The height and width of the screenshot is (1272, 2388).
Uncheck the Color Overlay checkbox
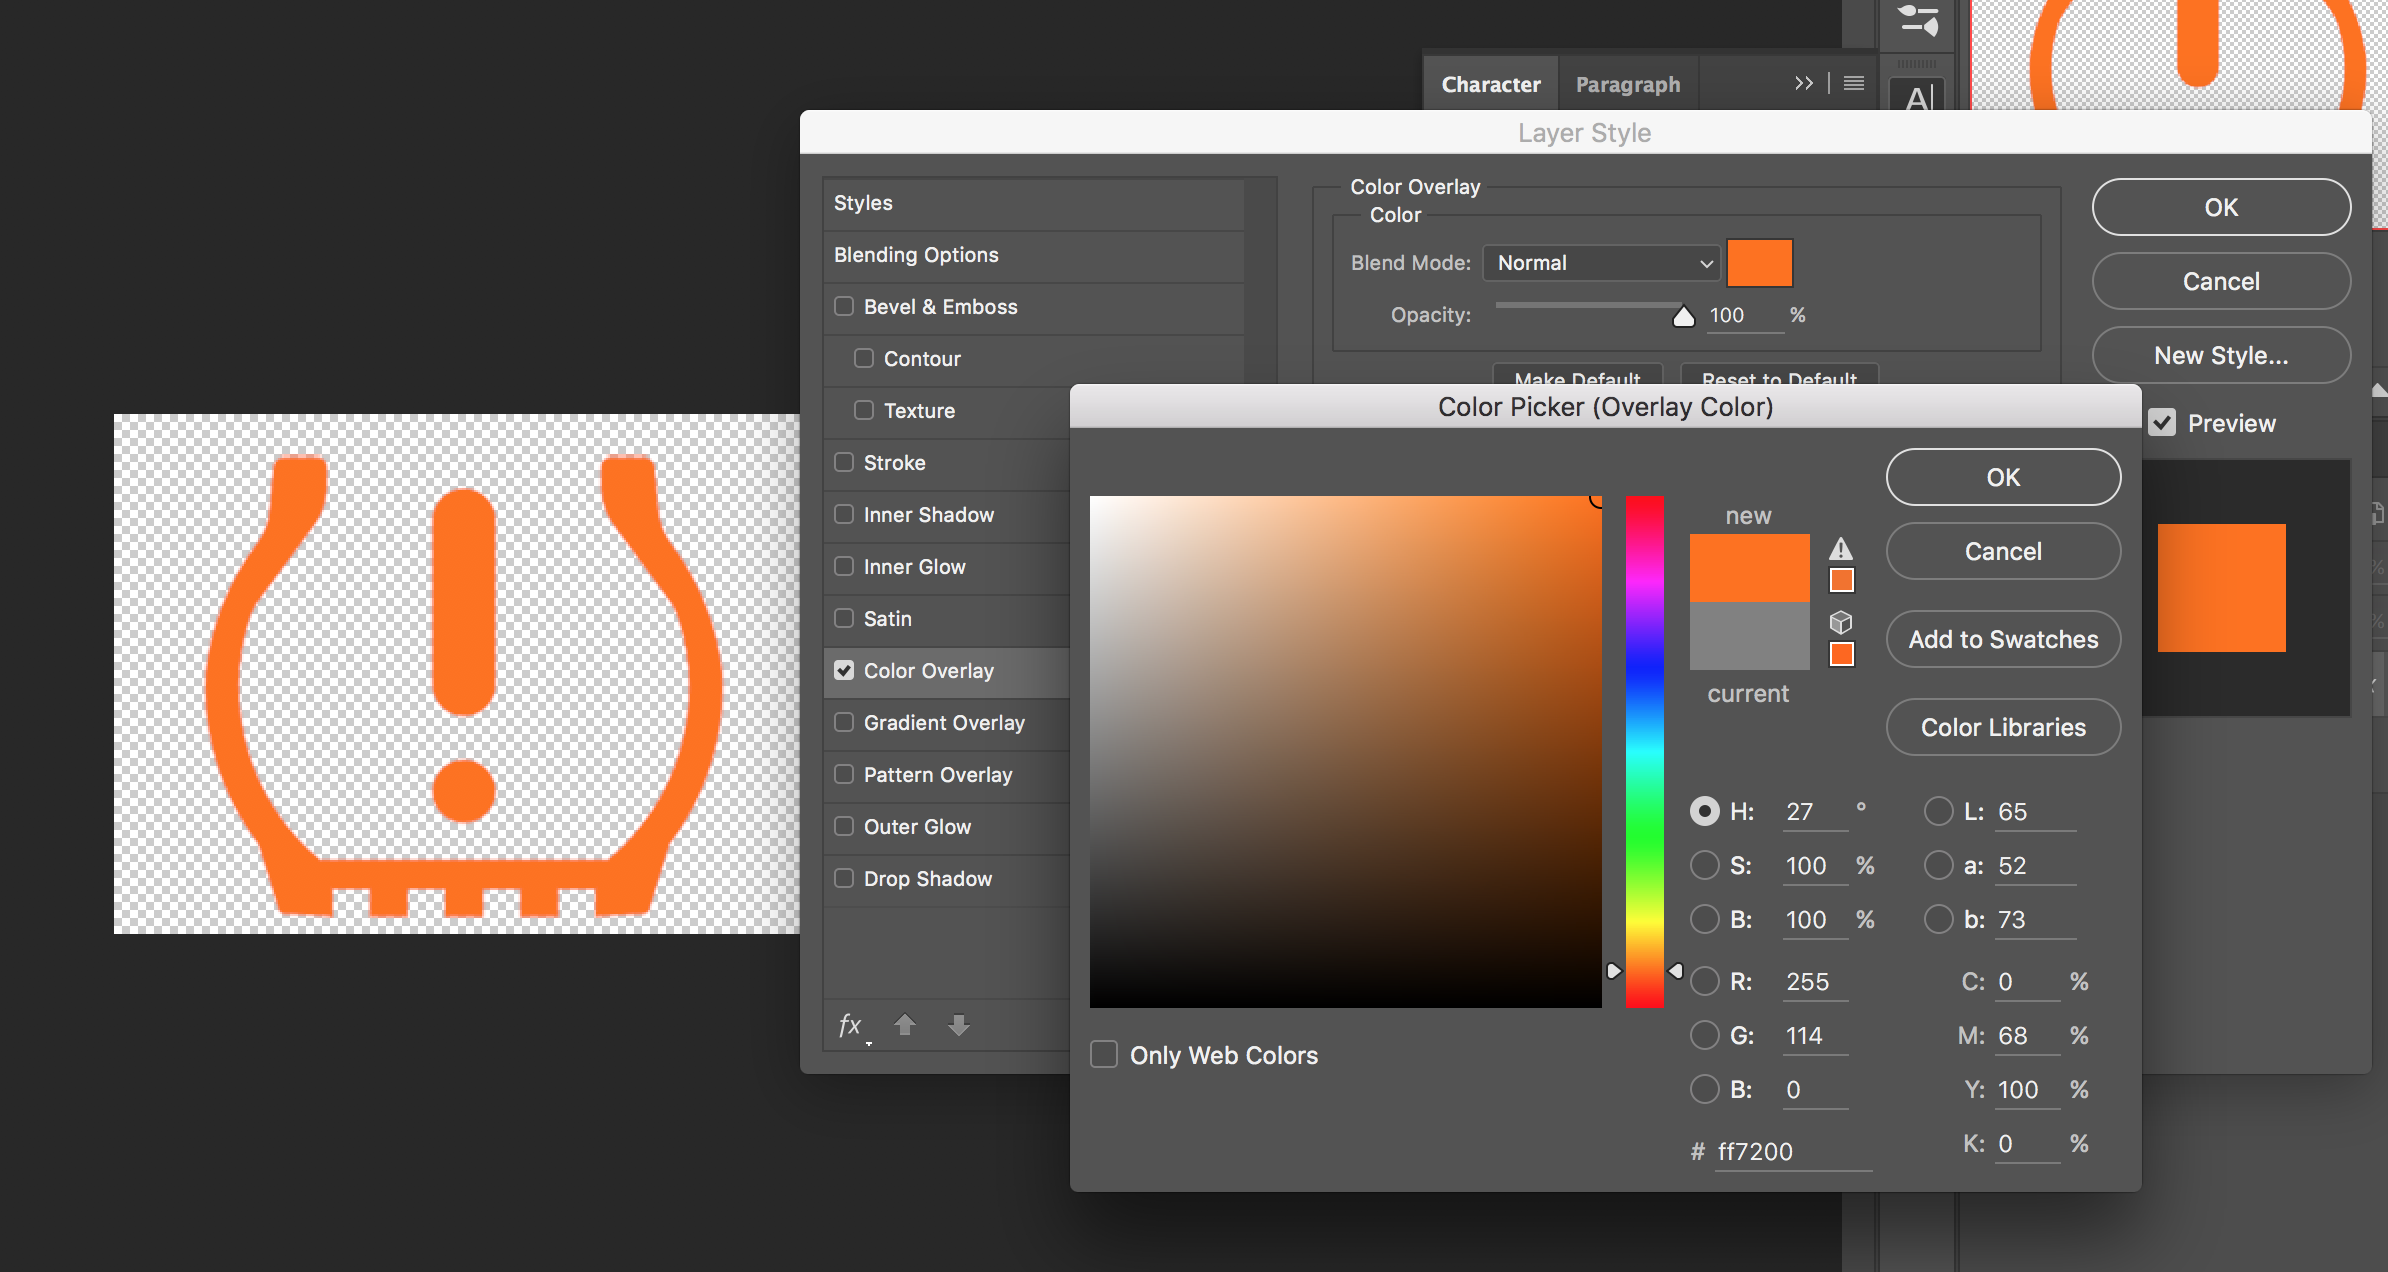[844, 670]
